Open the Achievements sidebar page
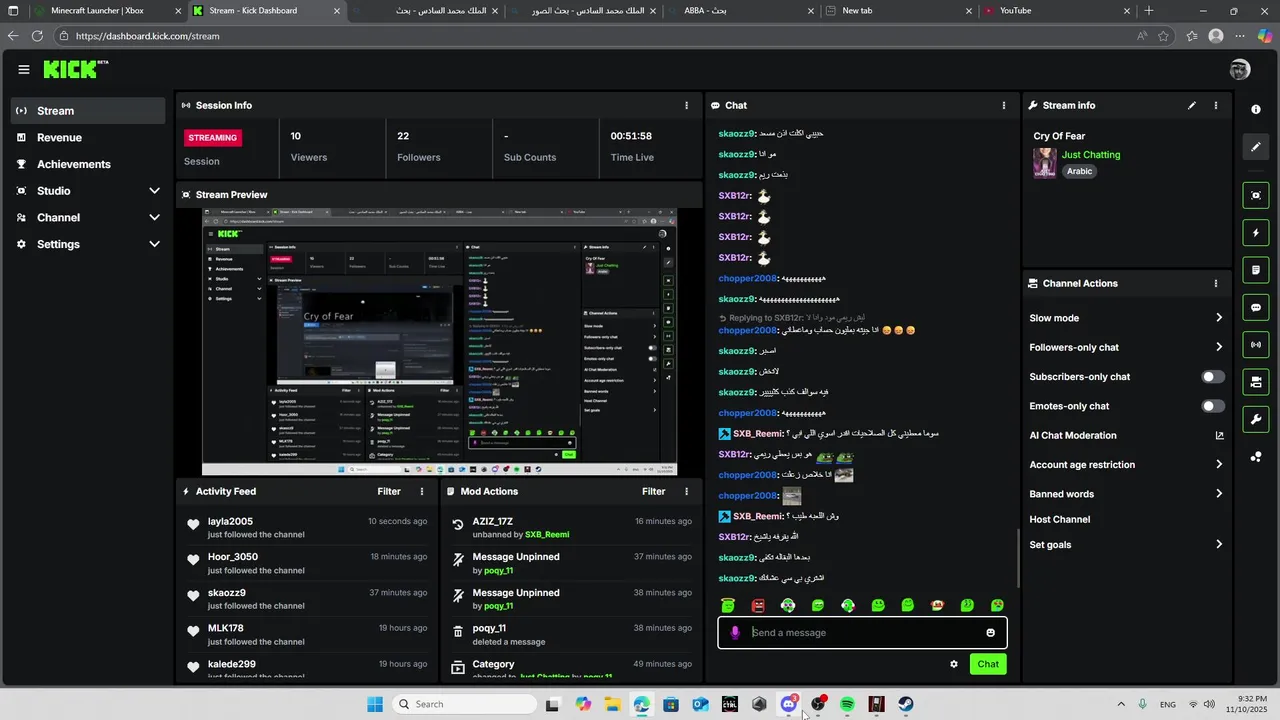This screenshot has width=1280, height=720. pos(88,164)
